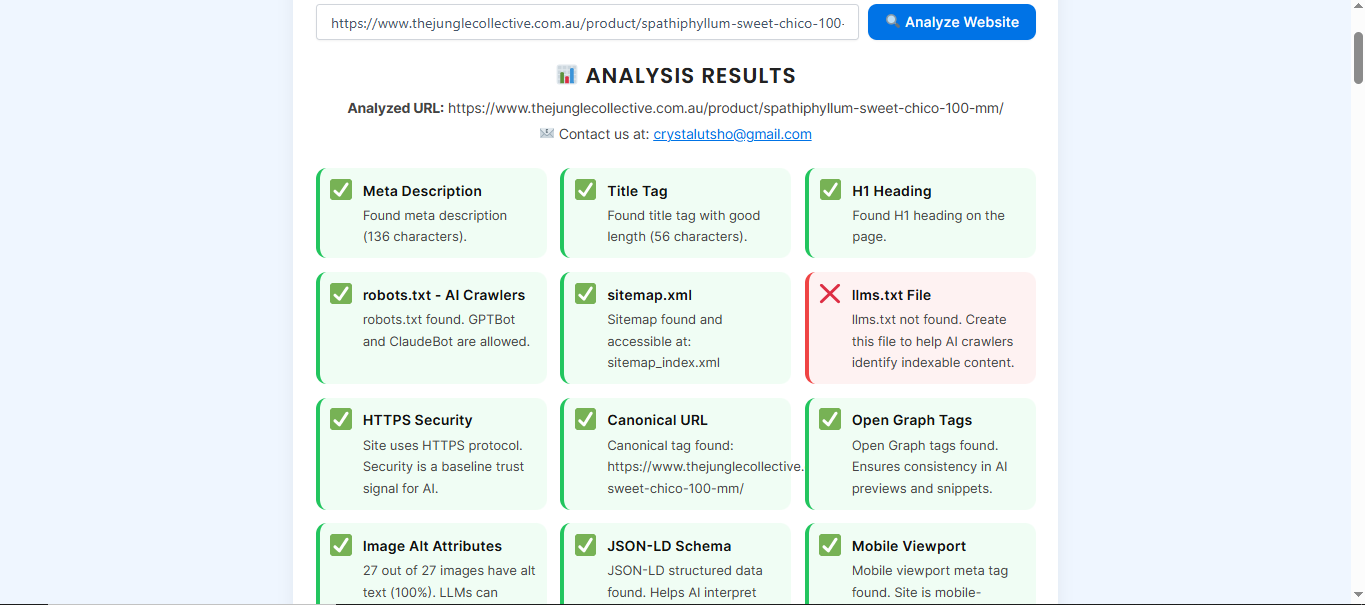Click the checkmark on sitemap.xml card
This screenshot has width=1365, height=605.
585,294
